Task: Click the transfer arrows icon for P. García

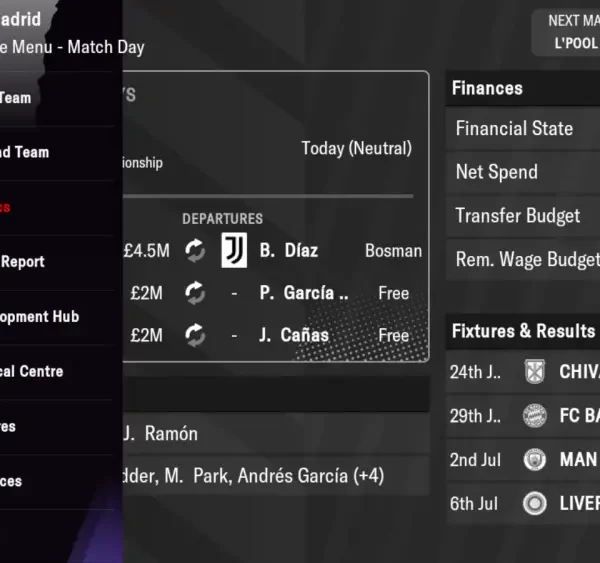Action: [196, 293]
